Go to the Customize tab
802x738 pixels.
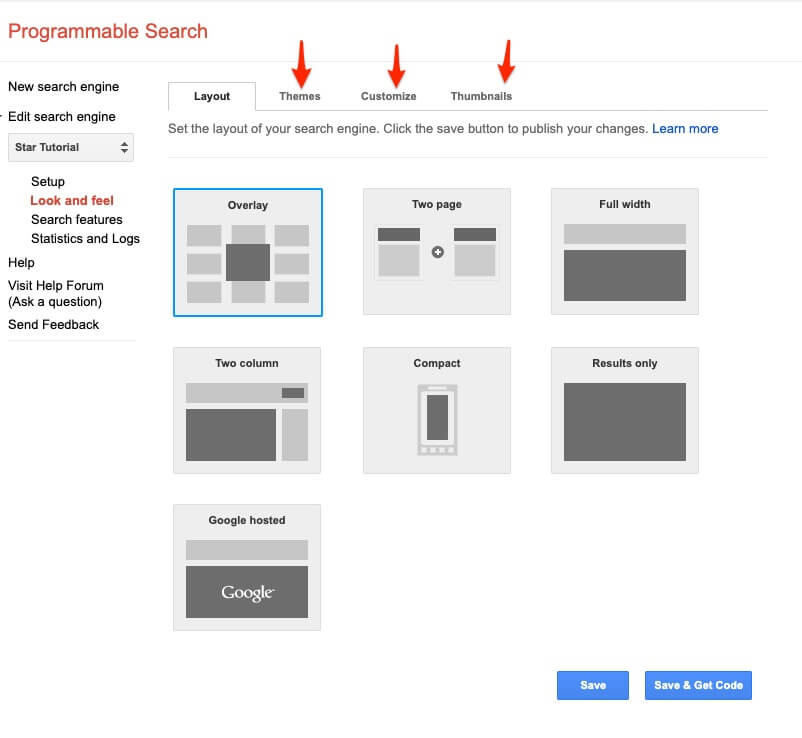(389, 96)
